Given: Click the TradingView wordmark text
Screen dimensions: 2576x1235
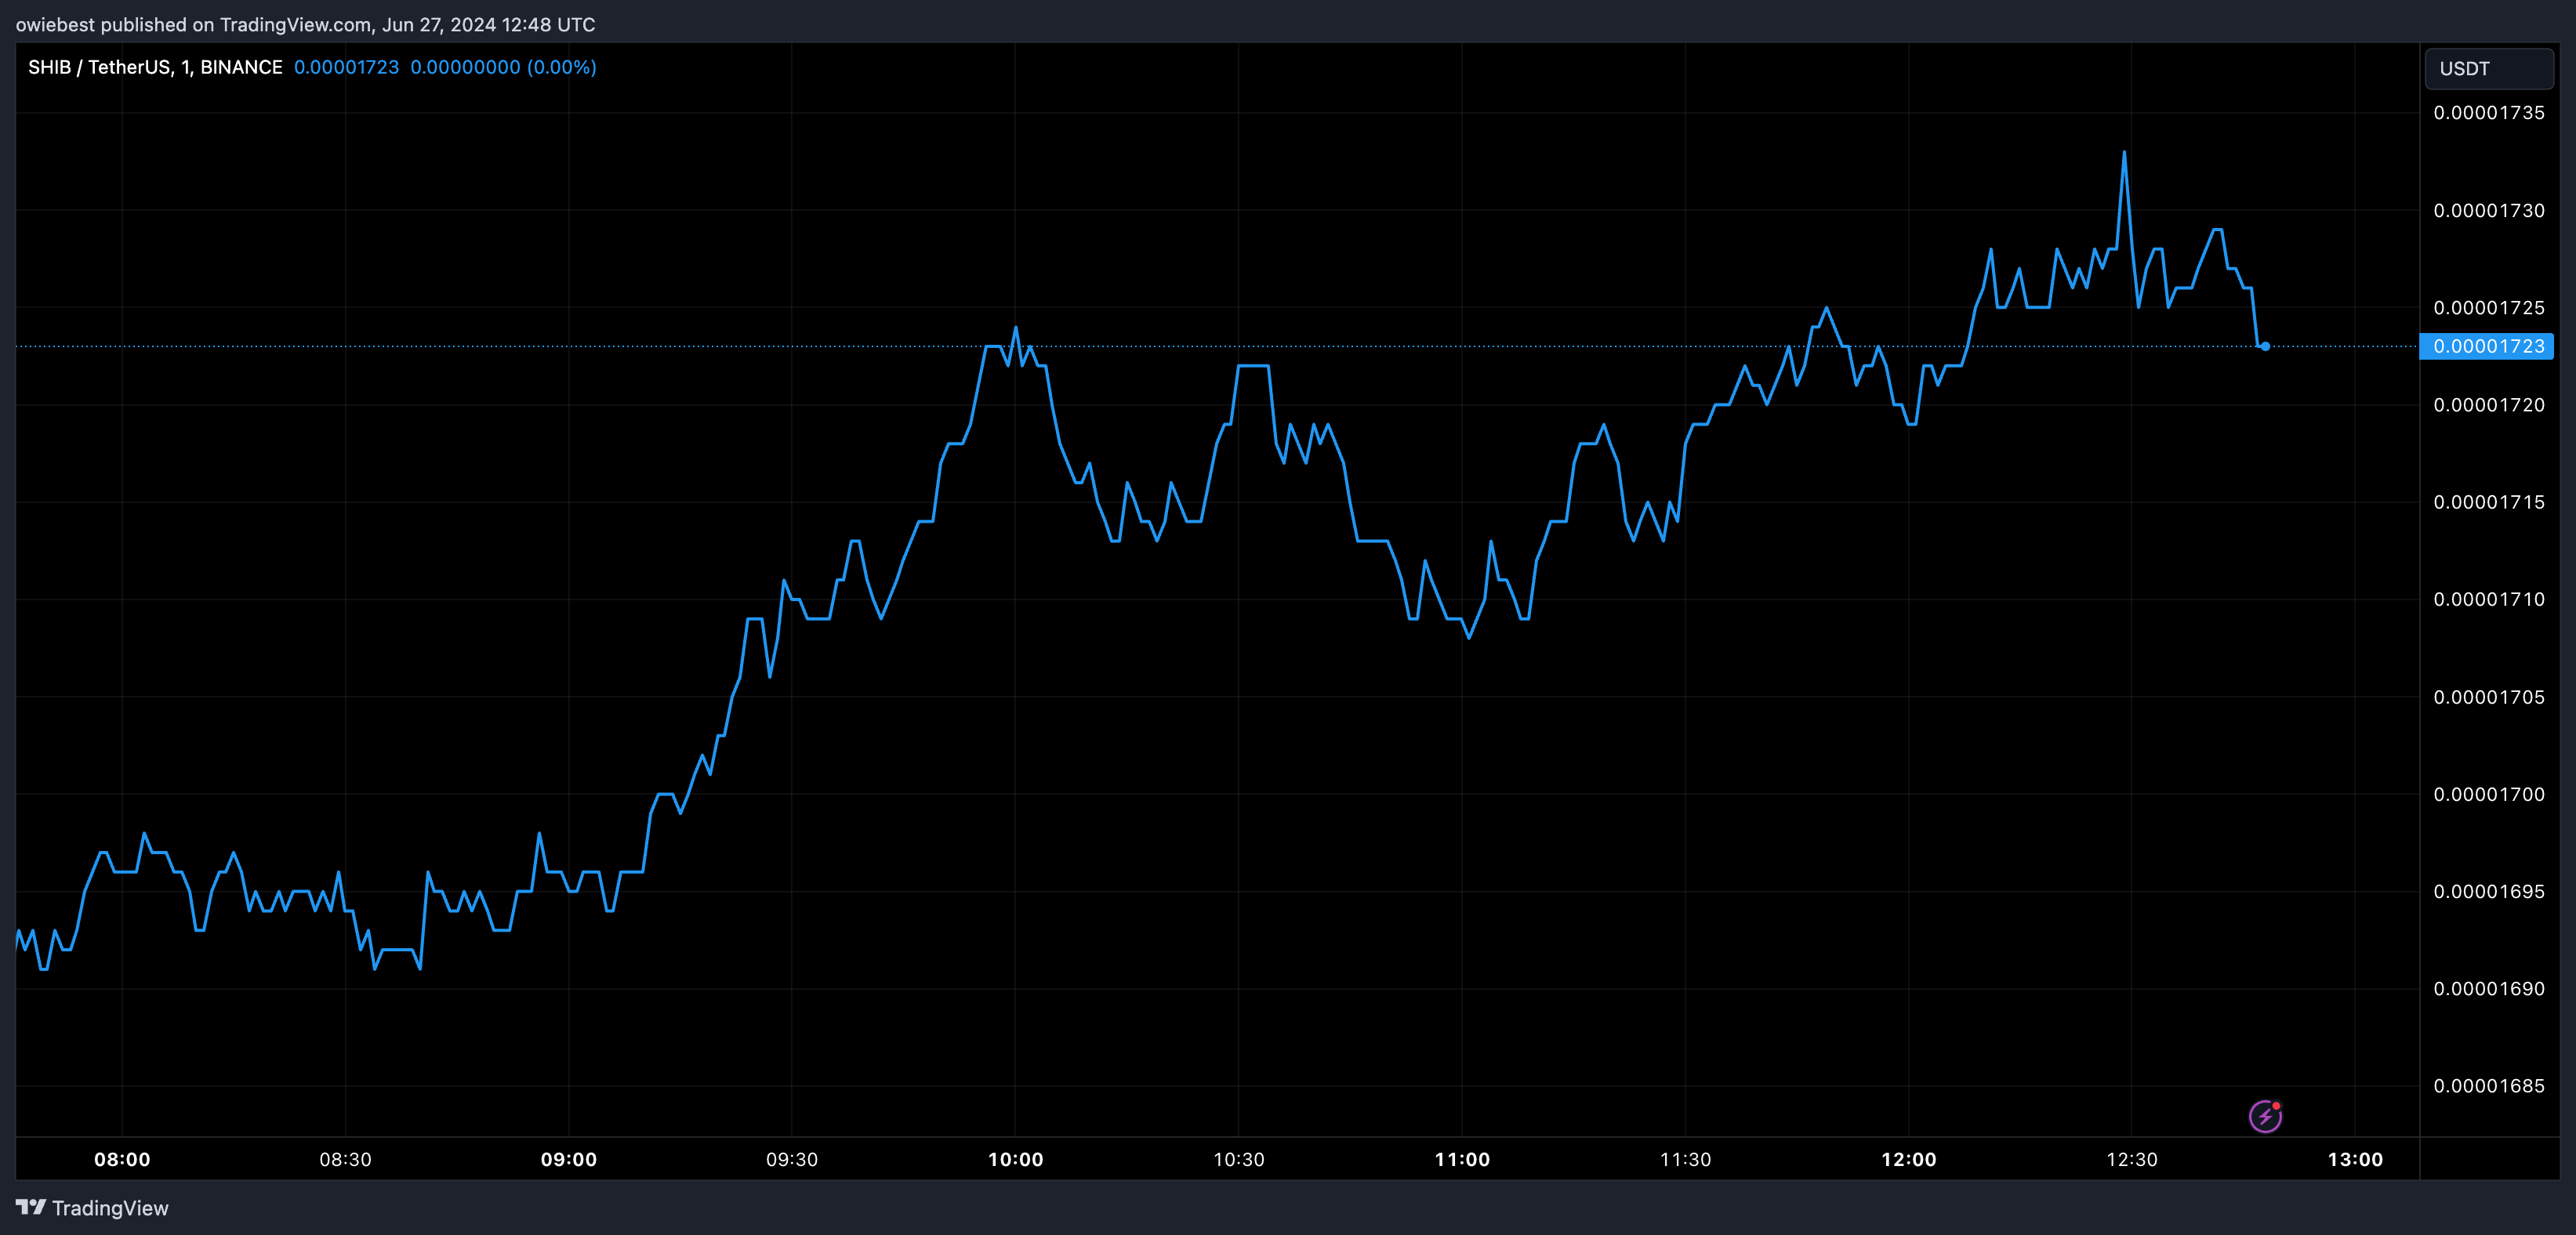Looking at the screenshot, I should tap(110, 1208).
